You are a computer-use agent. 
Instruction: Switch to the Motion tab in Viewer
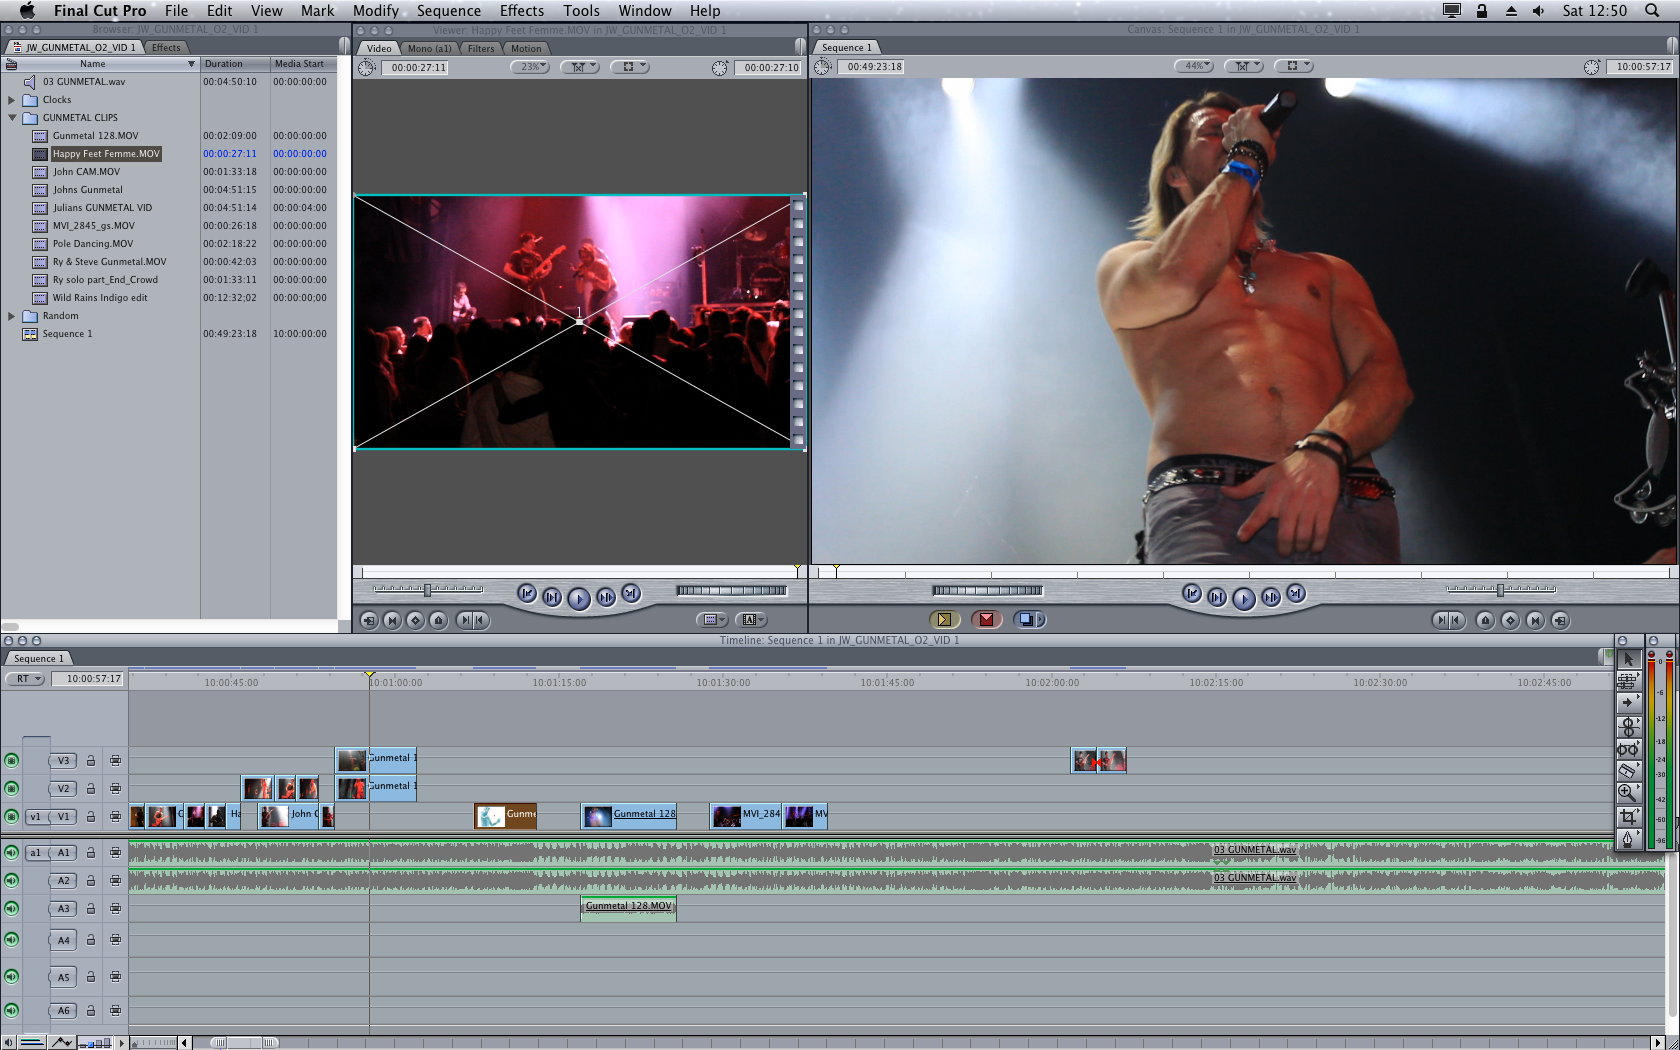pyautogui.click(x=526, y=48)
